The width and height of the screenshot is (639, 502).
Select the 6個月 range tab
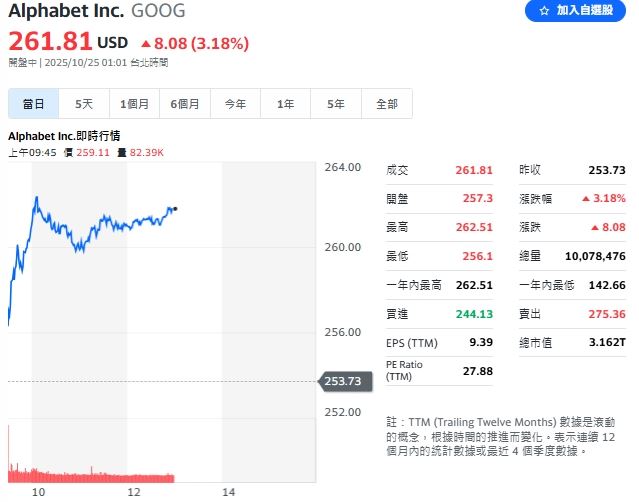(x=185, y=104)
